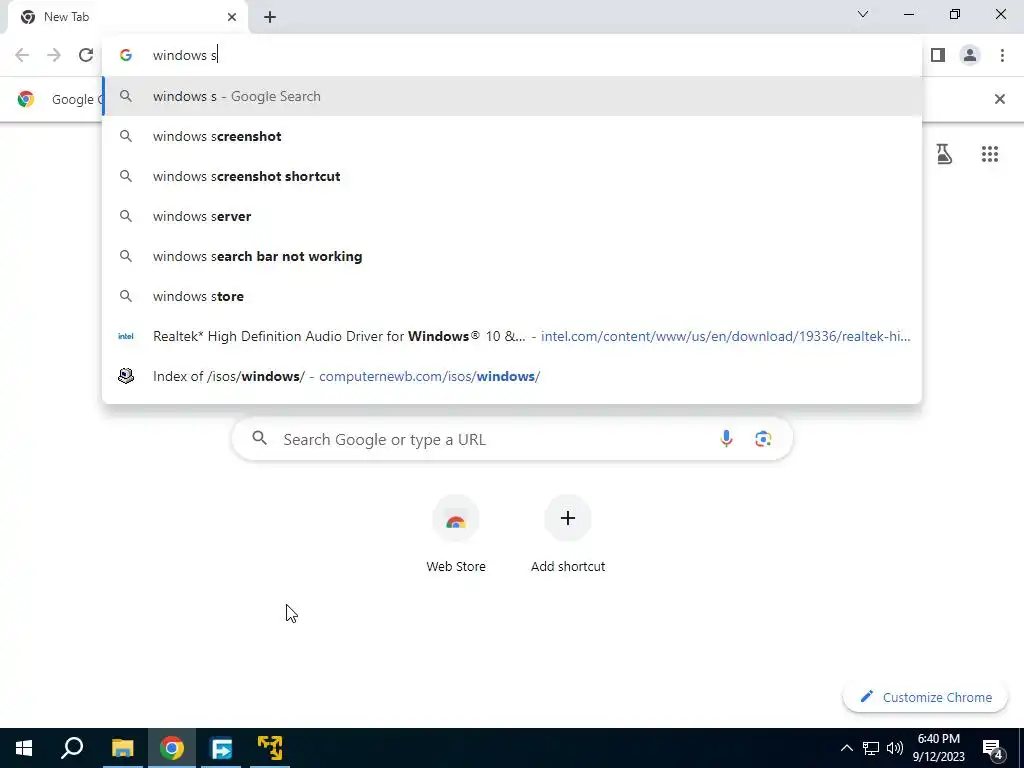The height and width of the screenshot is (768, 1024).
Task: Dismiss the Google Chrome info bar
Action: pyautogui.click(x=999, y=99)
